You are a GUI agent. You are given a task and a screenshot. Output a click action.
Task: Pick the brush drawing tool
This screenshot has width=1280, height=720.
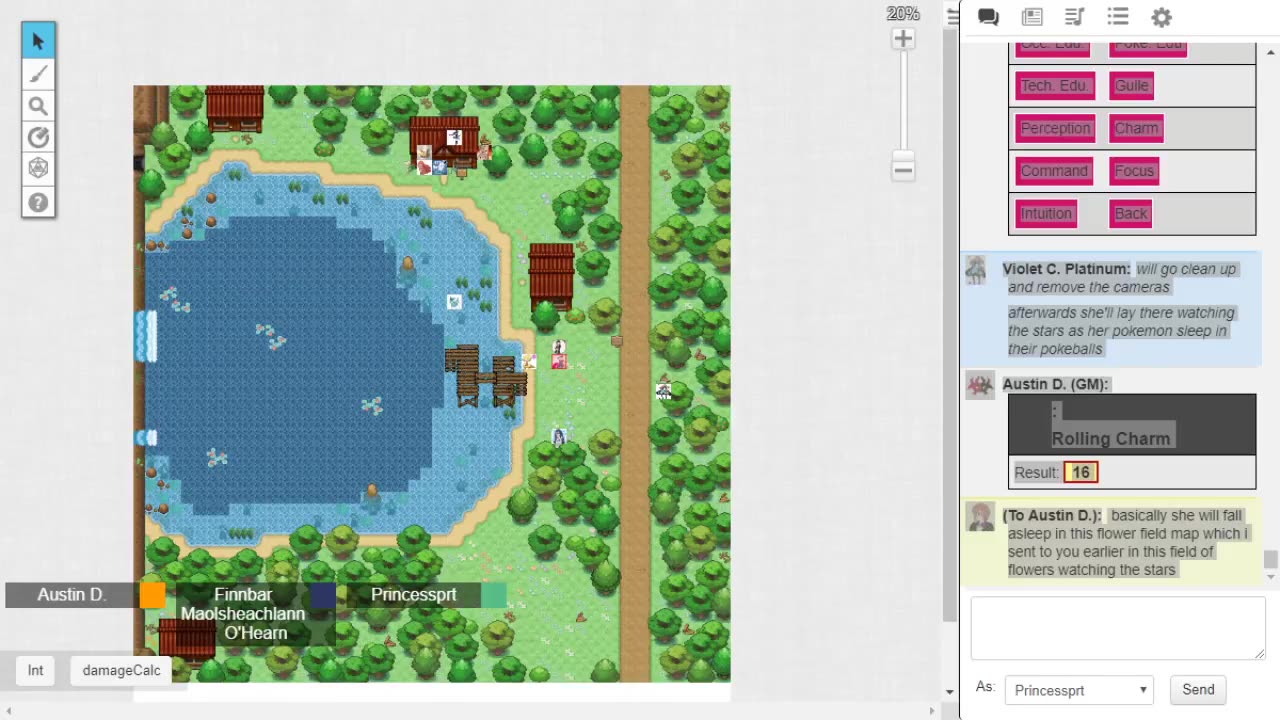[x=38, y=74]
